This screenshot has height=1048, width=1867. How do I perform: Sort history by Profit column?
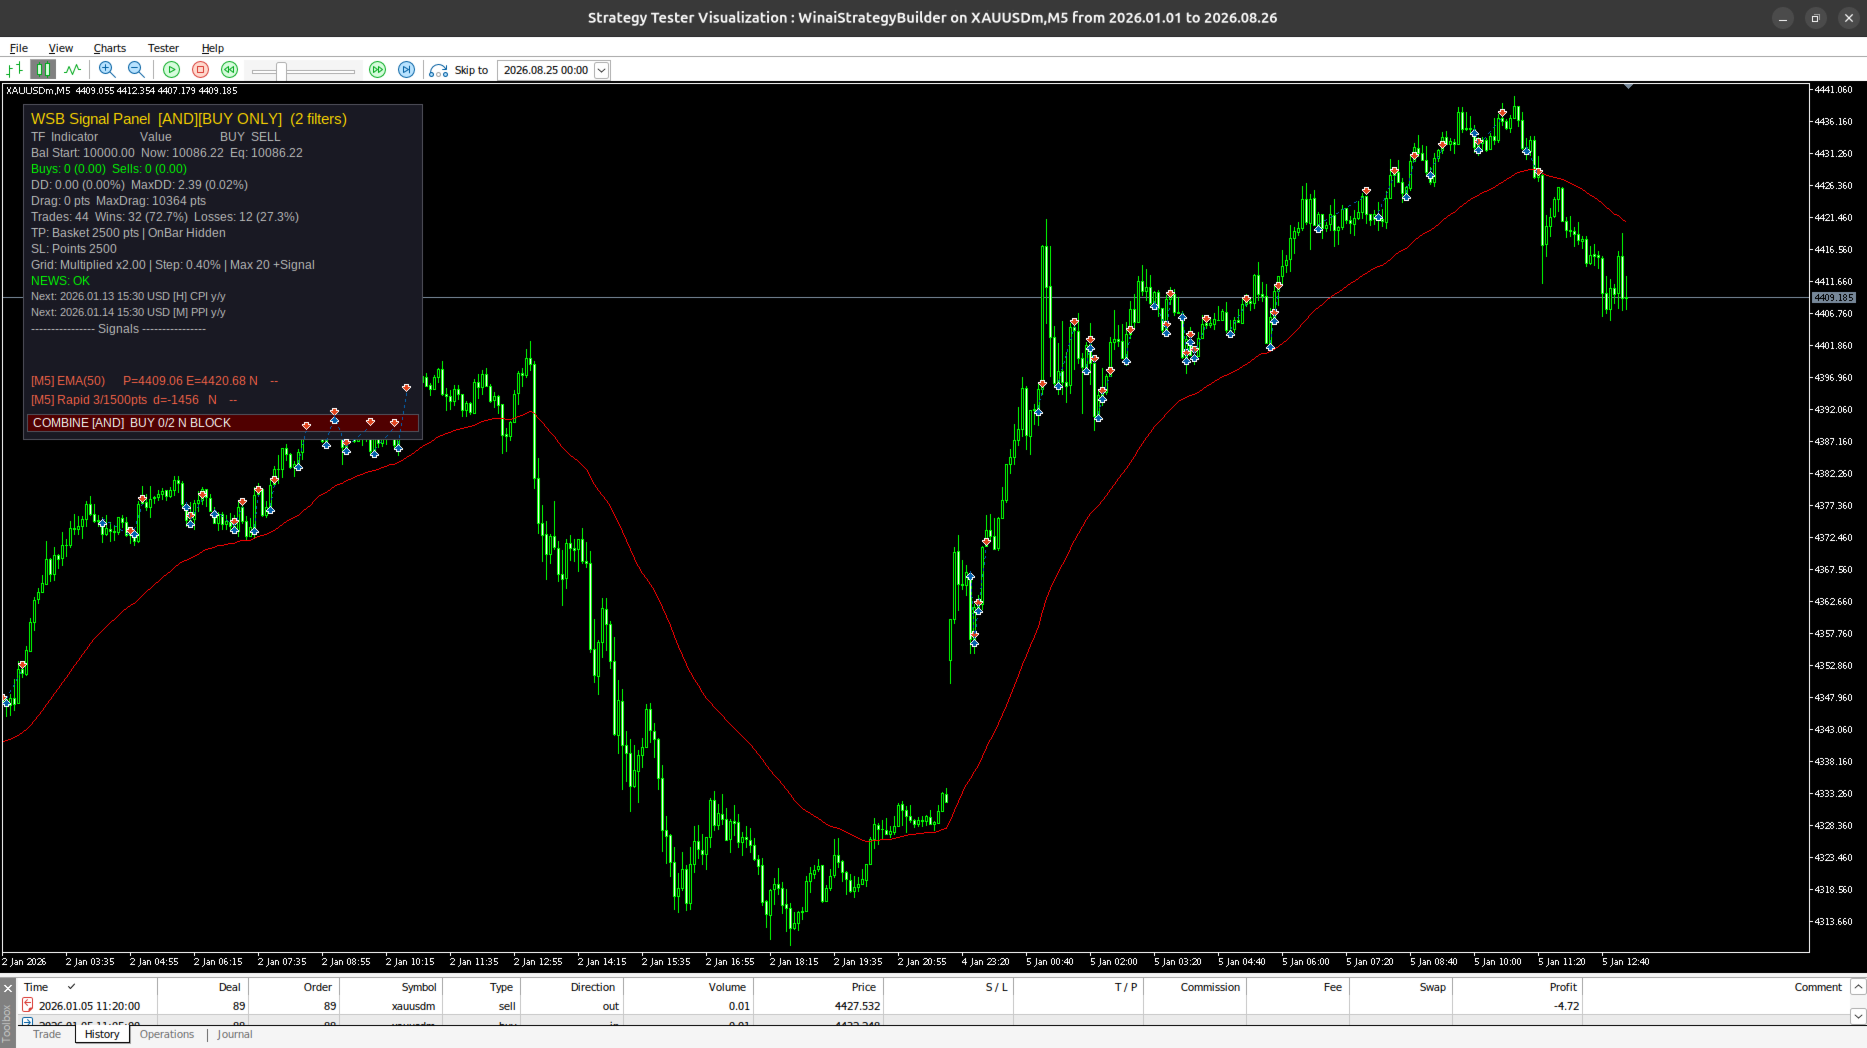click(x=1518, y=987)
